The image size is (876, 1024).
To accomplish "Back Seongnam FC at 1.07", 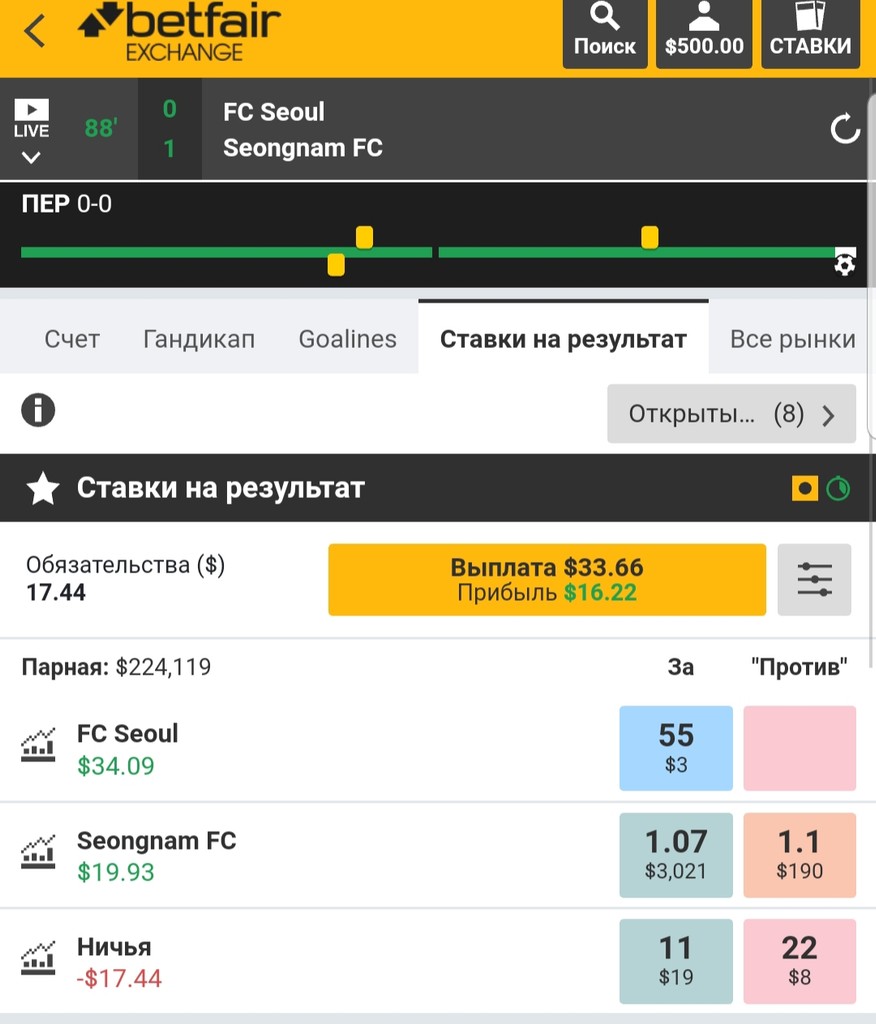I will (676, 854).
